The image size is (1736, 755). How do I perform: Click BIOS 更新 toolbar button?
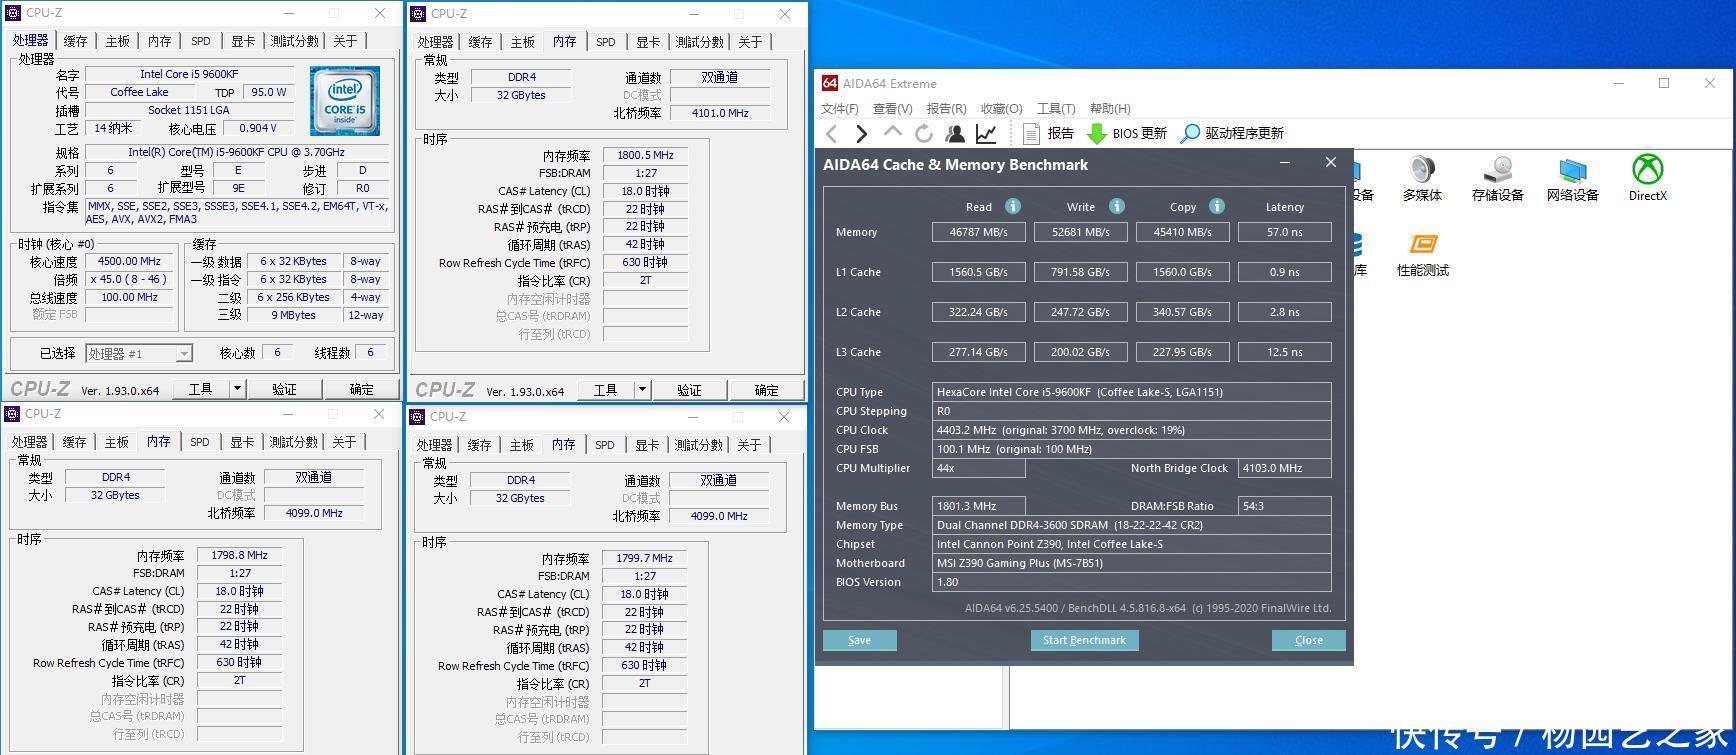(1127, 133)
